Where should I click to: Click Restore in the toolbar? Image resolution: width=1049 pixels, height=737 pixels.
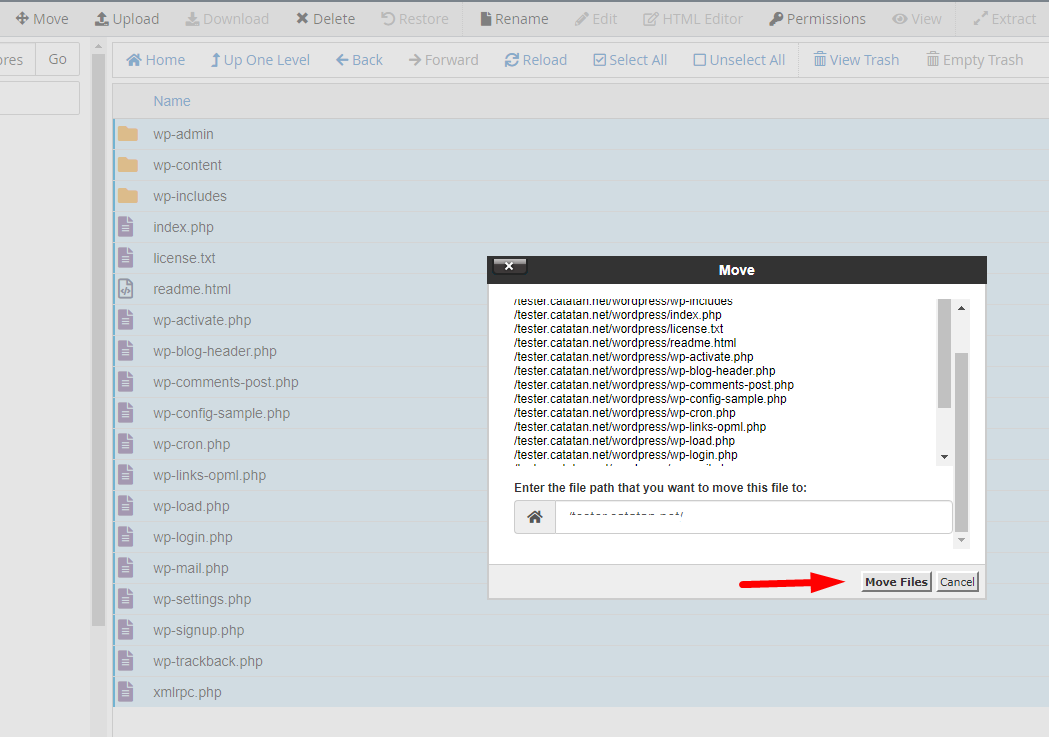415,19
